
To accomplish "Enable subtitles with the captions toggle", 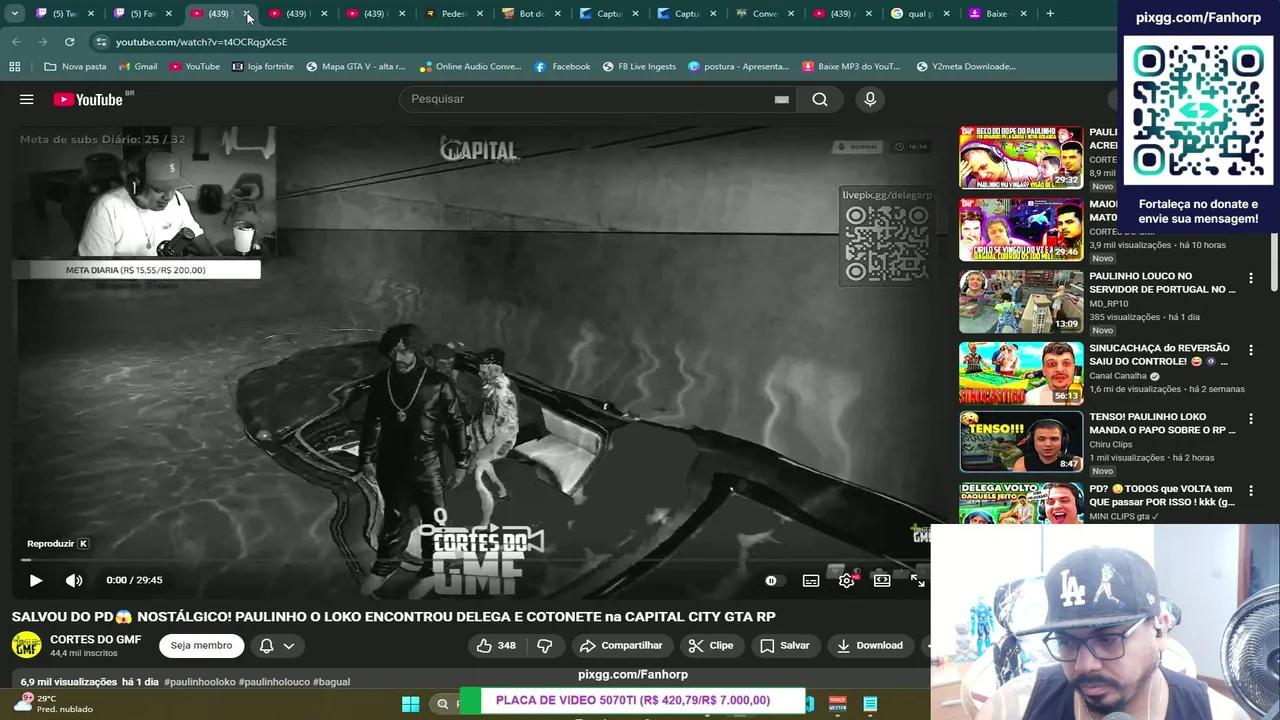I will [811, 580].
